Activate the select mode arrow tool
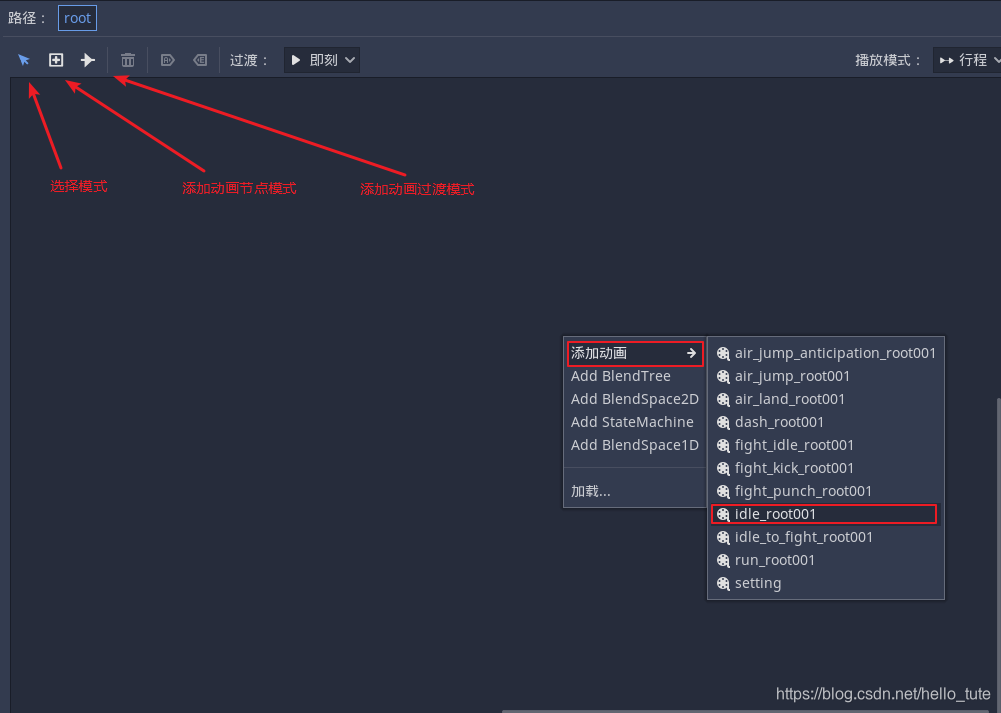The image size is (1001, 713). coord(24,60)
